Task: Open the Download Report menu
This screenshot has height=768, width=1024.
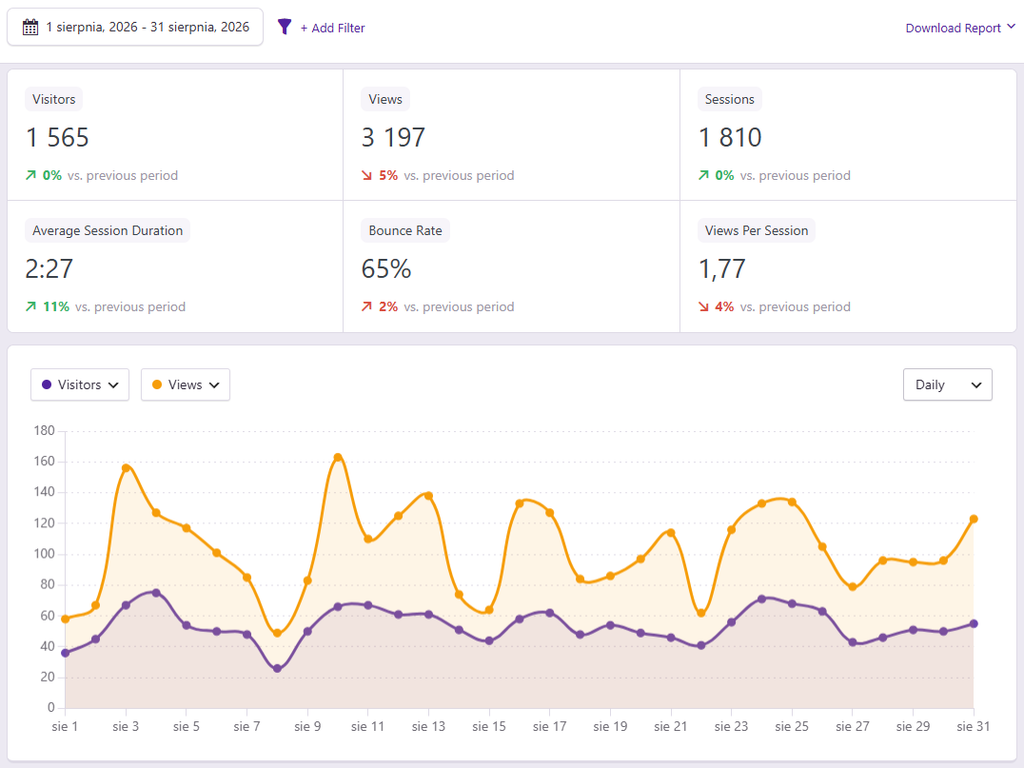Action: (960, 28)
